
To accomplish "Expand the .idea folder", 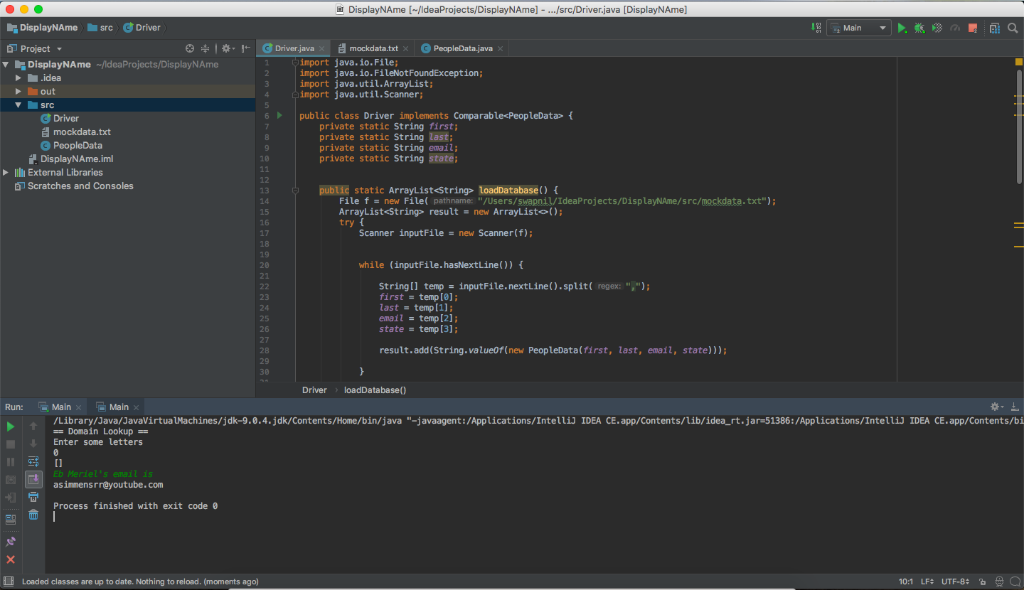I will (18, 78).
